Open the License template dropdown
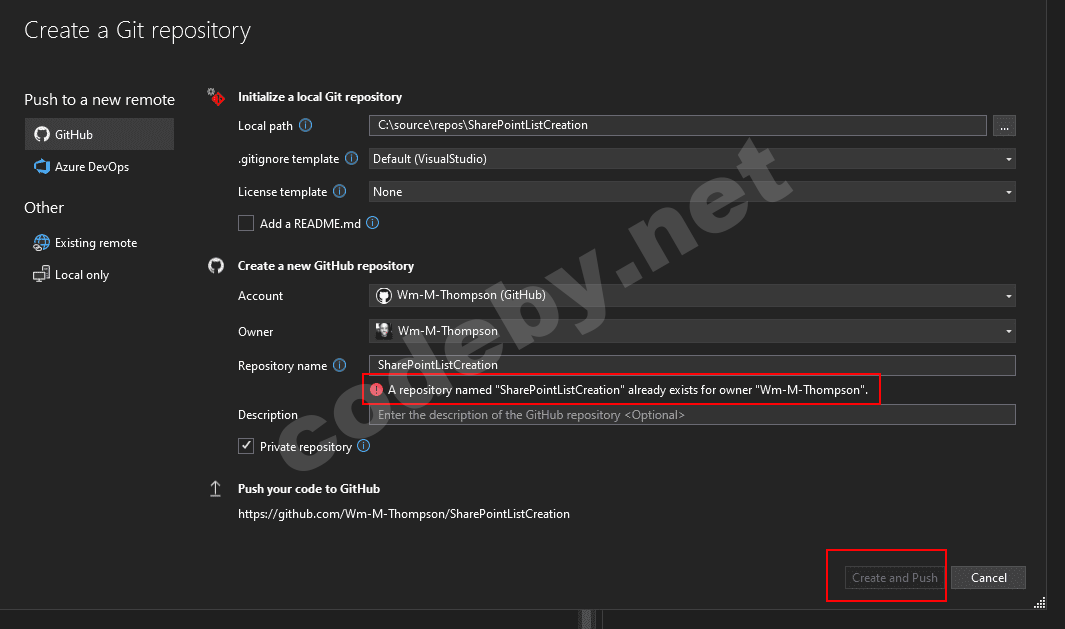The width and height of the screenshot is (1065, 629). (x=692, y=192)
